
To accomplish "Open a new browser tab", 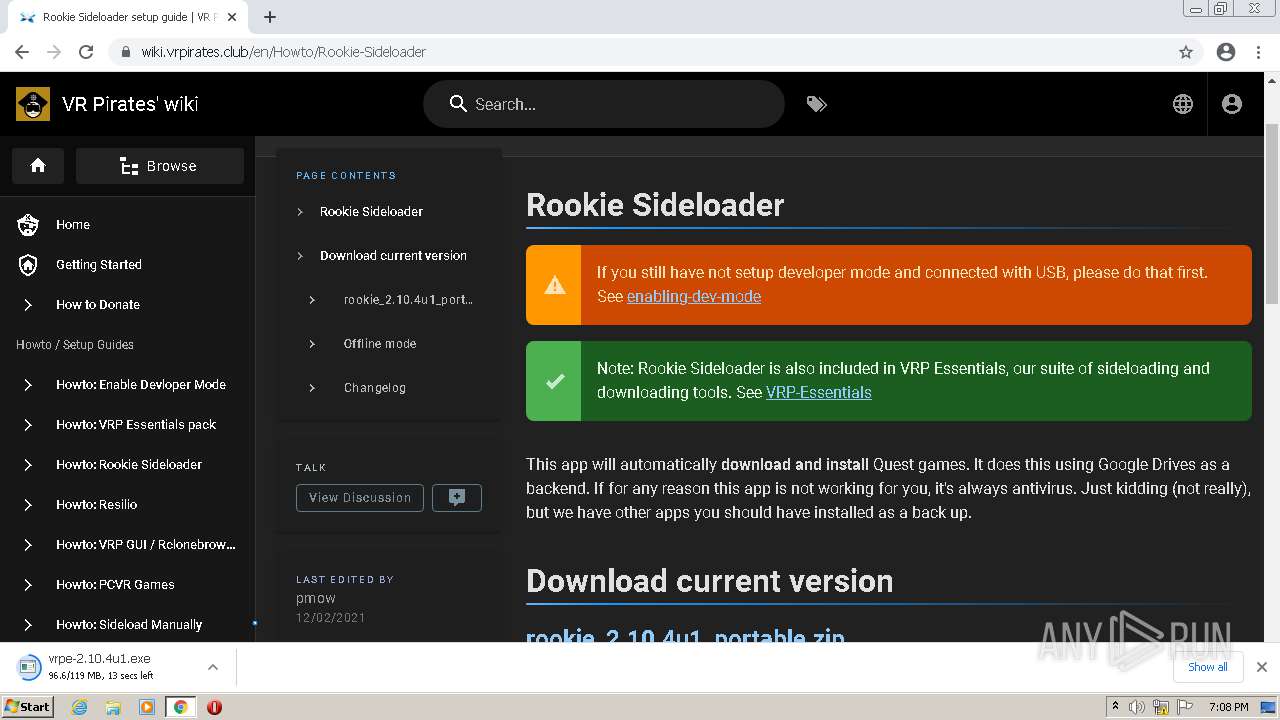I will [x=270, y=17].
